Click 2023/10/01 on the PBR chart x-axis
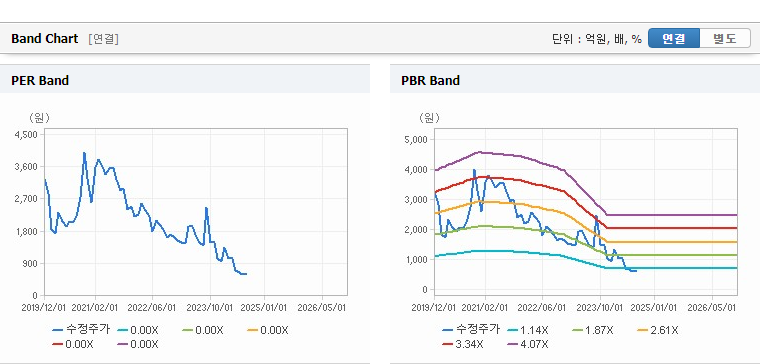The width and height of the screenshot is (760, 364). [600, 308]
